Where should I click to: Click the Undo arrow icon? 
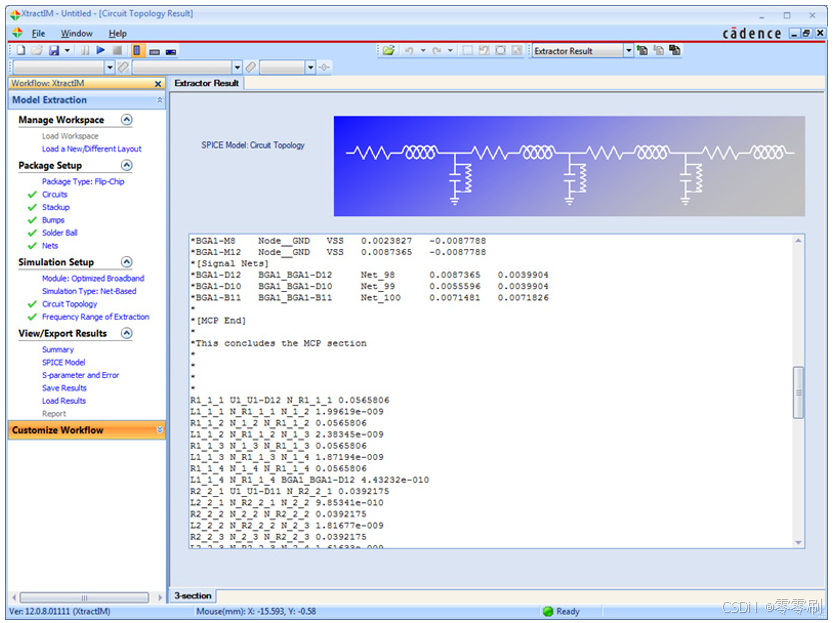pyautogui.click(x=409, y=51)
